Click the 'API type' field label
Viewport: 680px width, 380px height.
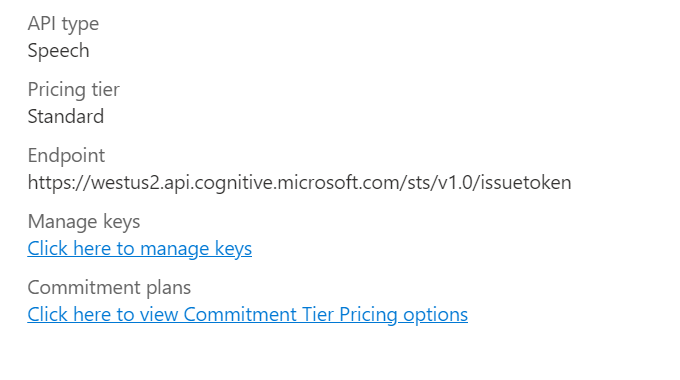click(x=63, y=24)
